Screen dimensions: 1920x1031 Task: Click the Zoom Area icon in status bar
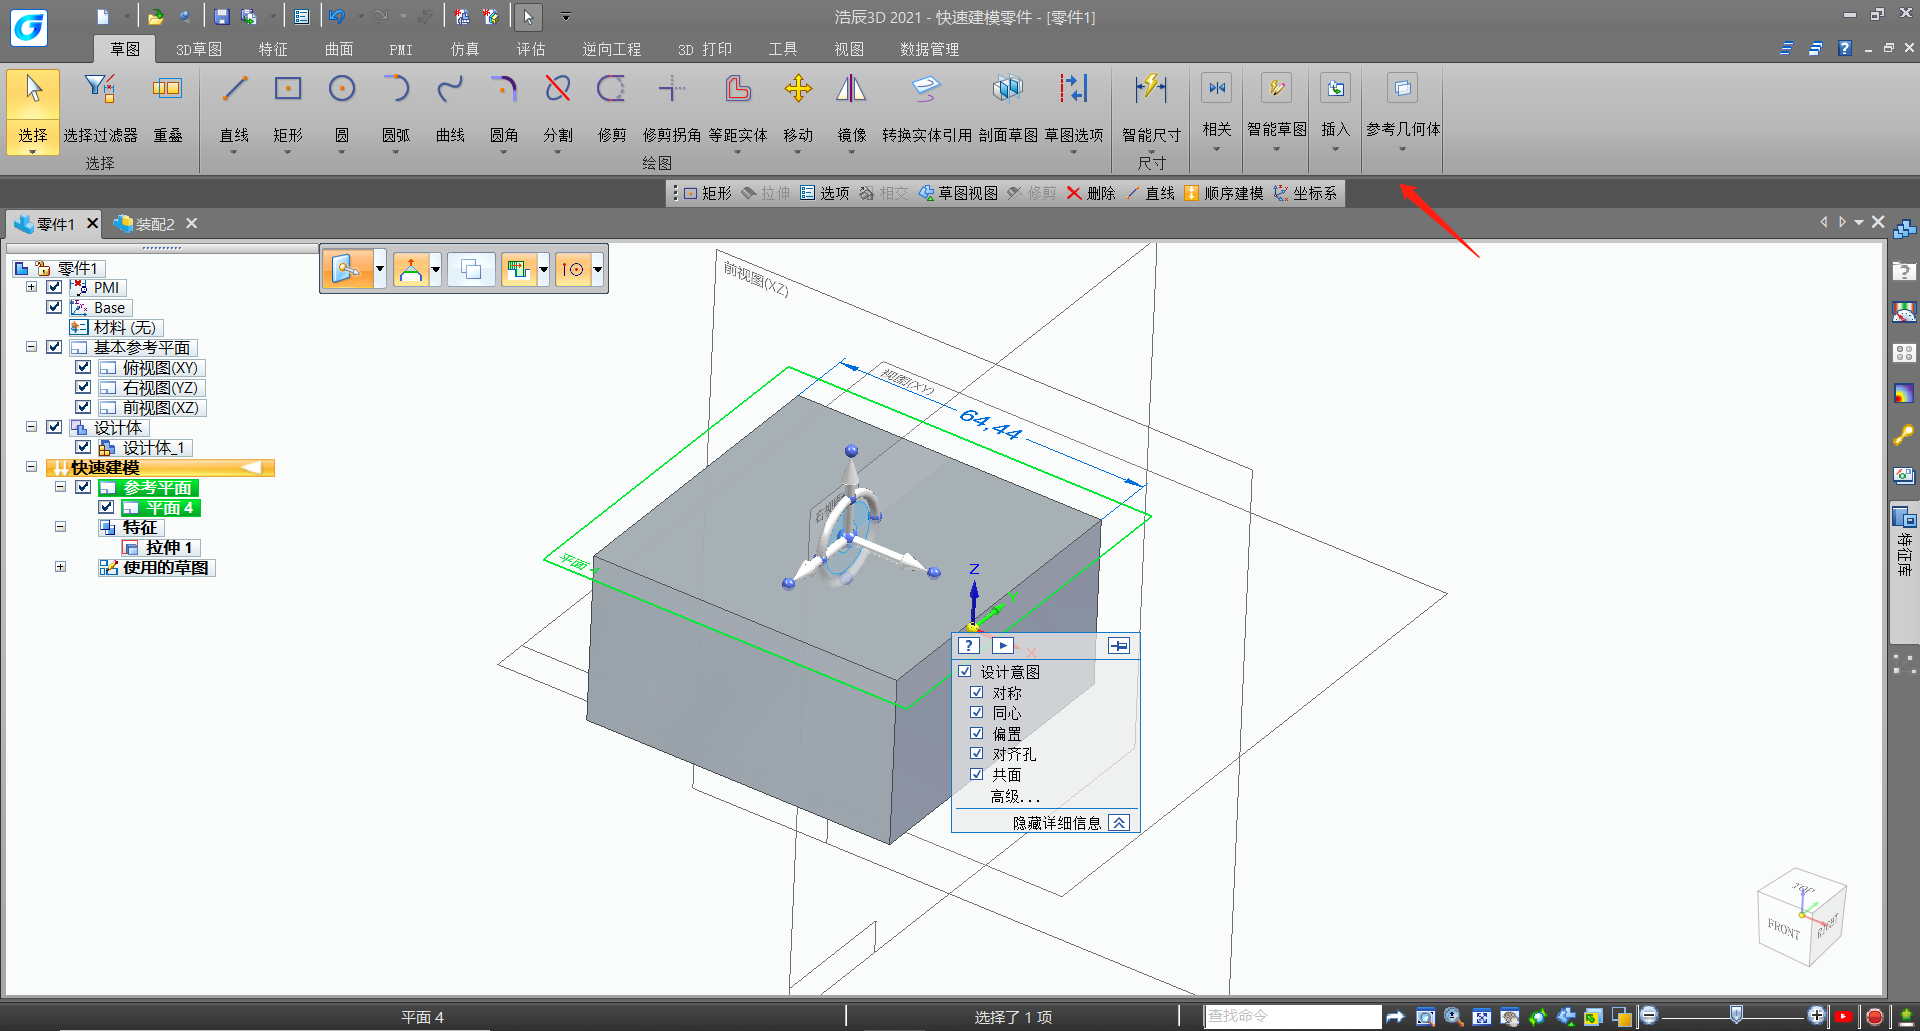pos(1425,1017)
